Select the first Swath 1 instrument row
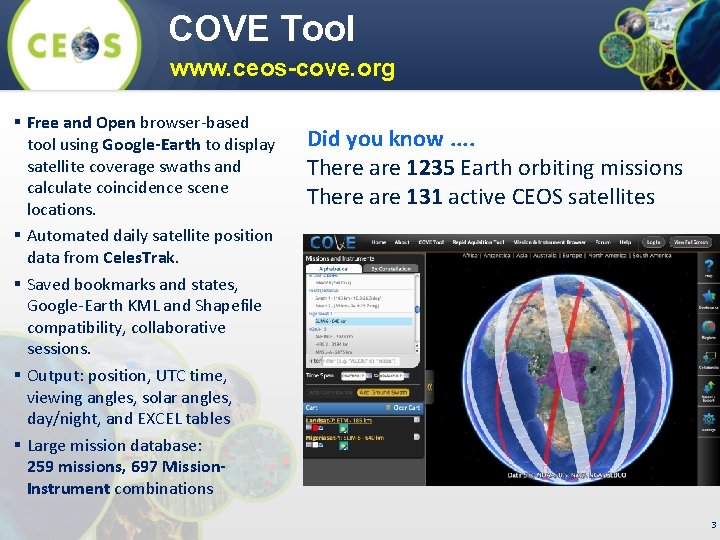720x540 pixels. pyautogui.click(x=348, y=298)
